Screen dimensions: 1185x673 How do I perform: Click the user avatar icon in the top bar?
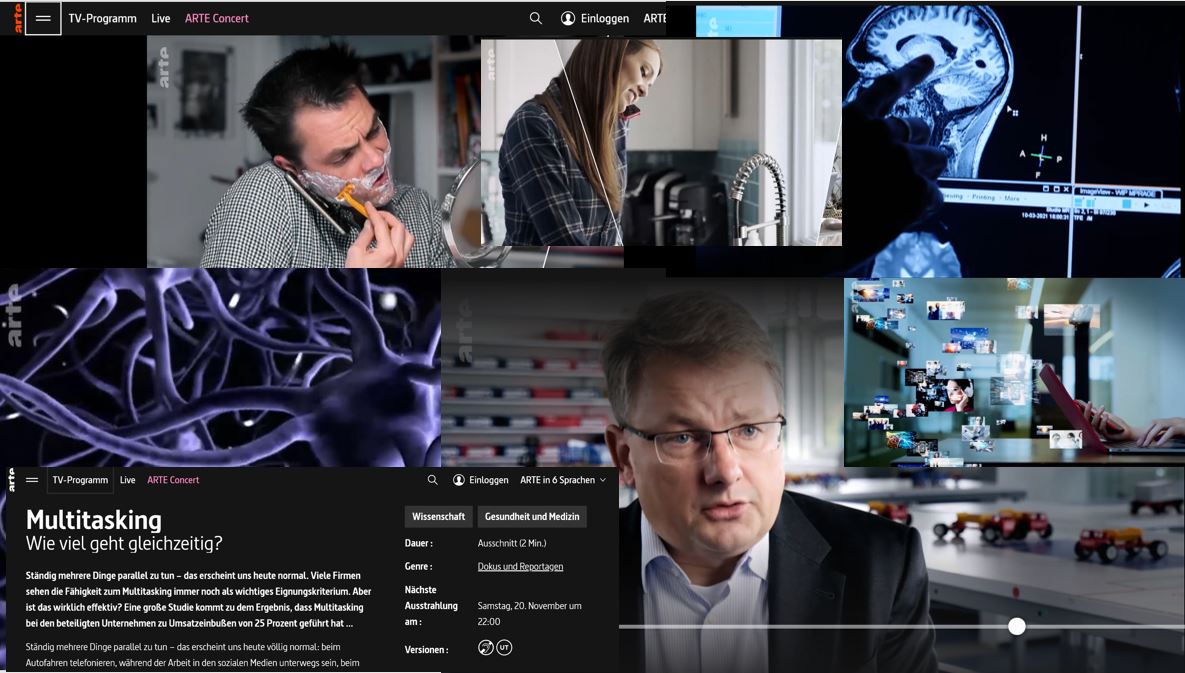(x=568, y=18)
